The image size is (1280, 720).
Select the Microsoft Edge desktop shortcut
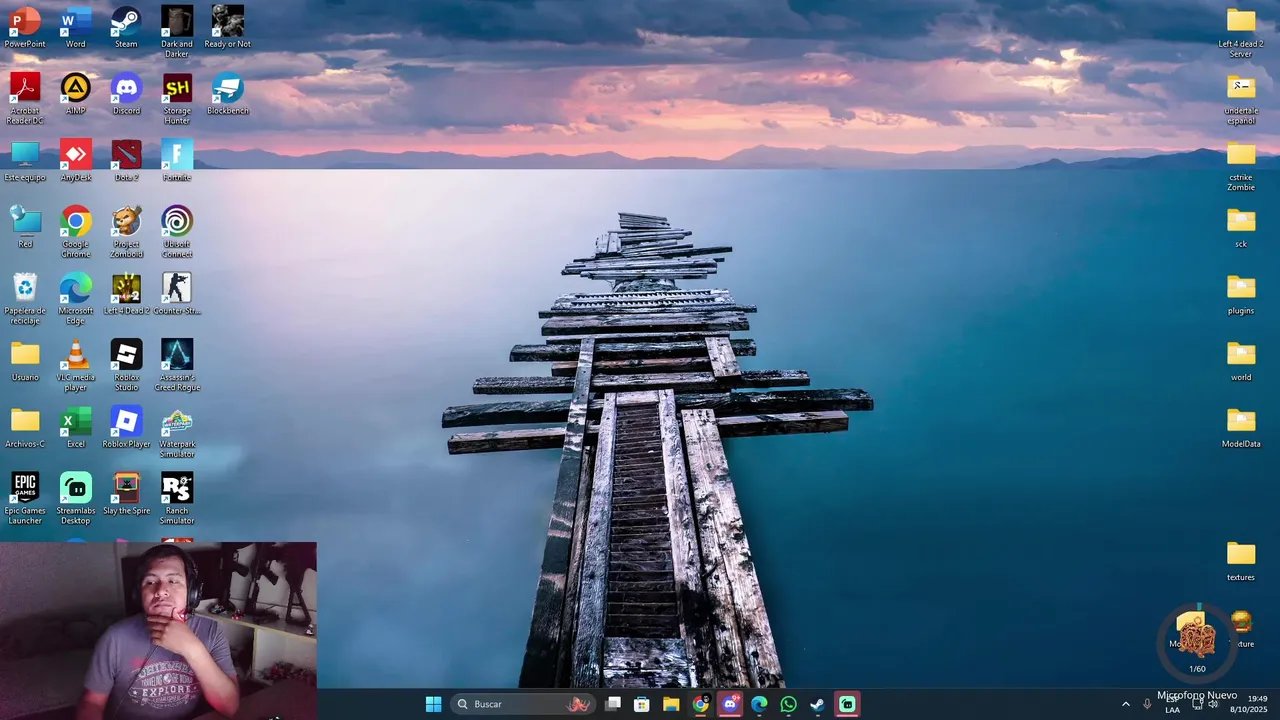click(x=76, y=299)
